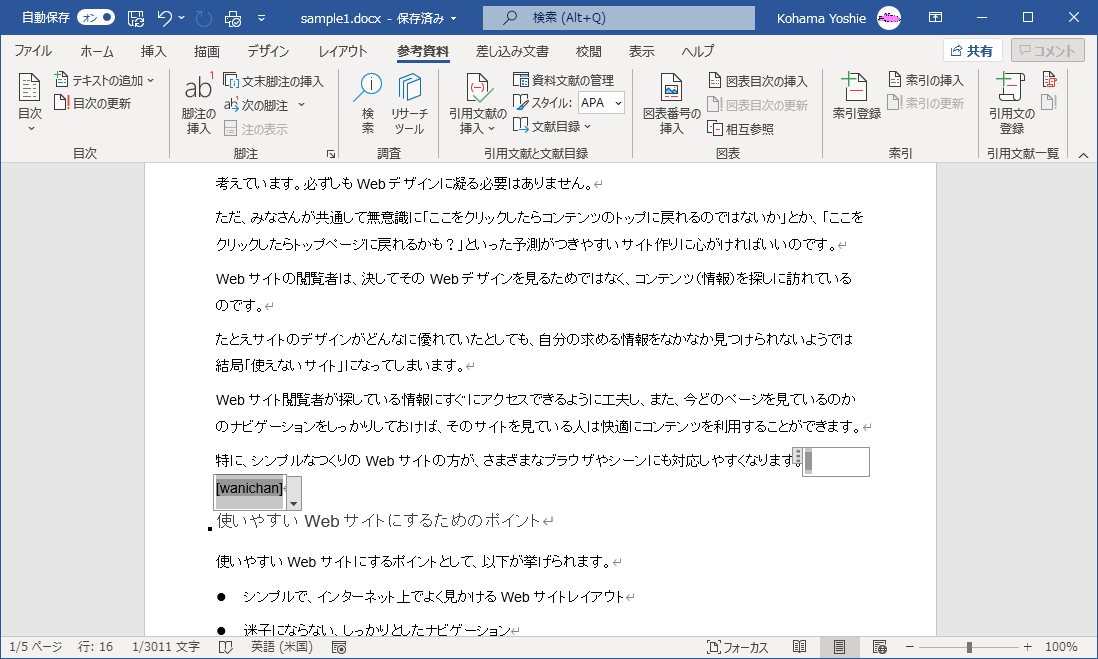The height and width of the screenshot is (659, 1098).
Task: Click the 共有 (Share) button
Action: click(x=972, y=50)
